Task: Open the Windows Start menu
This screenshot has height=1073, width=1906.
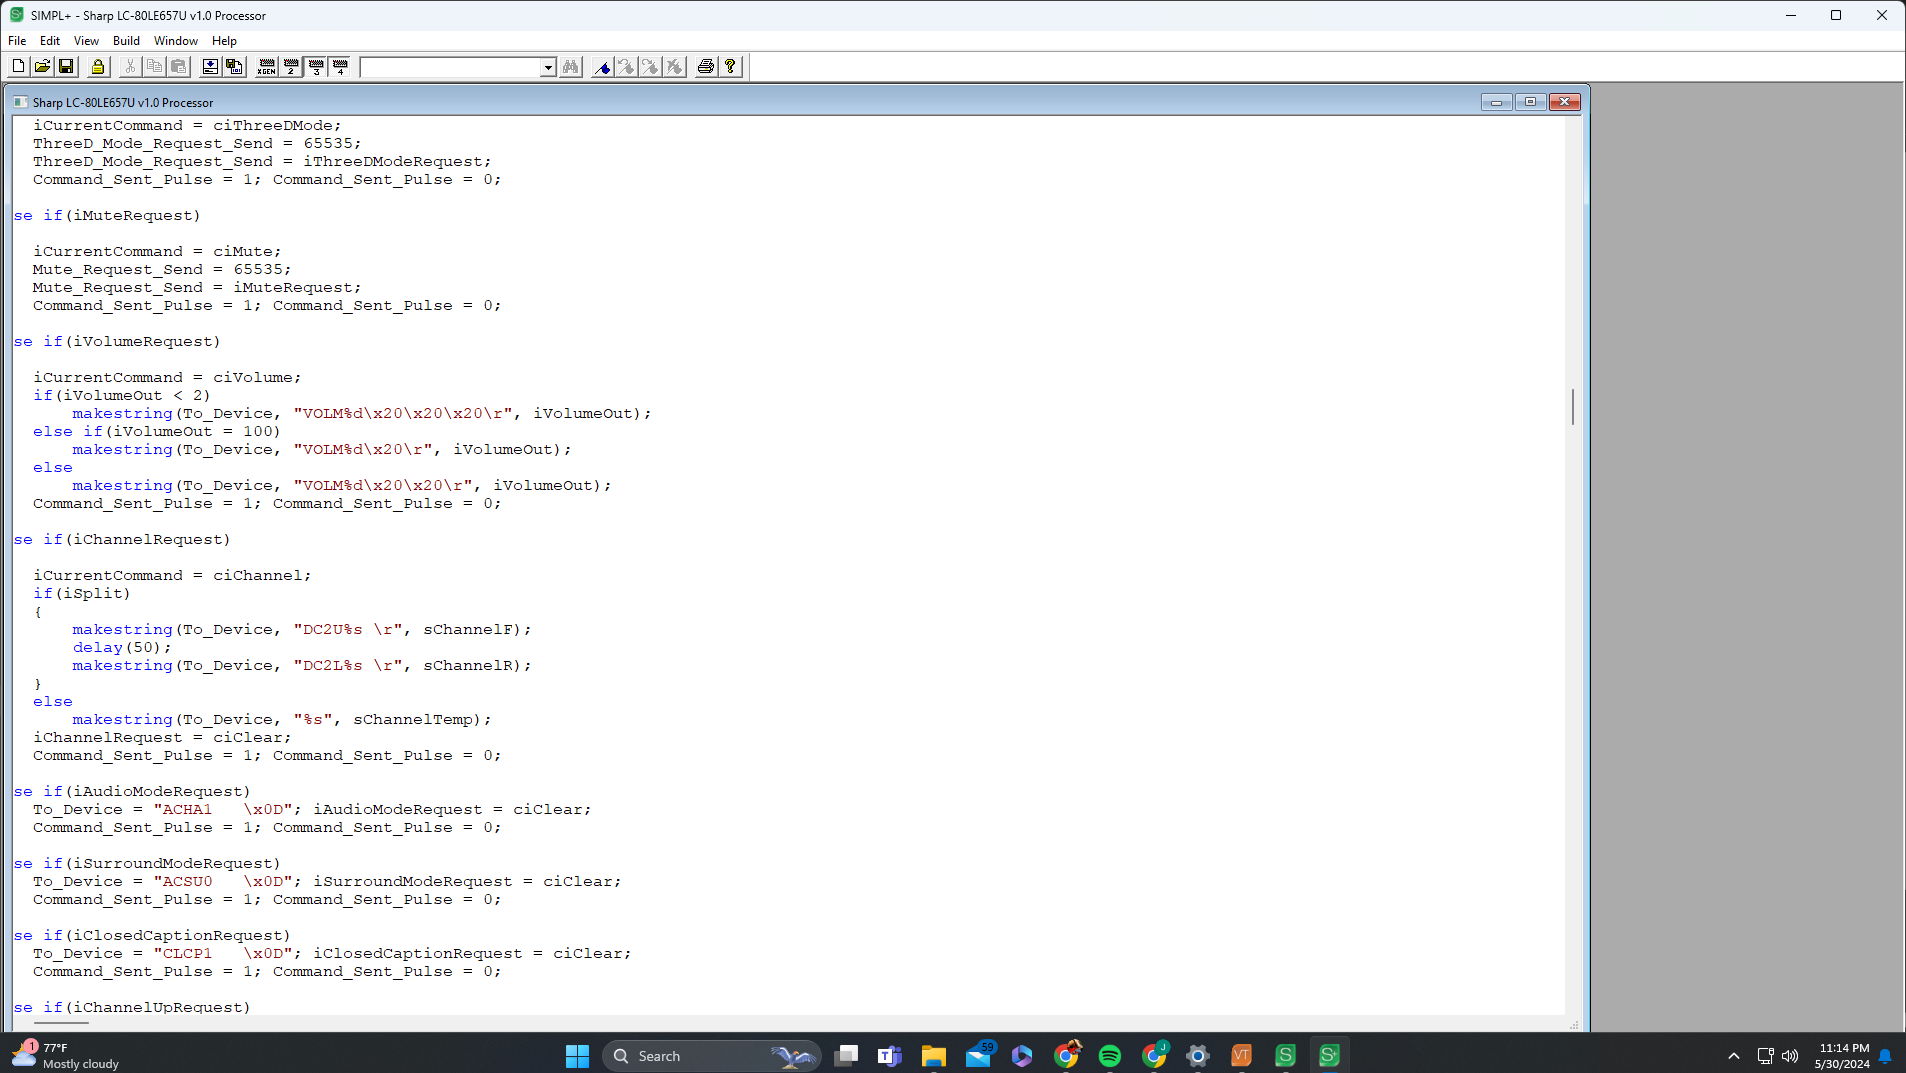Action: click(x=577, y=1056)
